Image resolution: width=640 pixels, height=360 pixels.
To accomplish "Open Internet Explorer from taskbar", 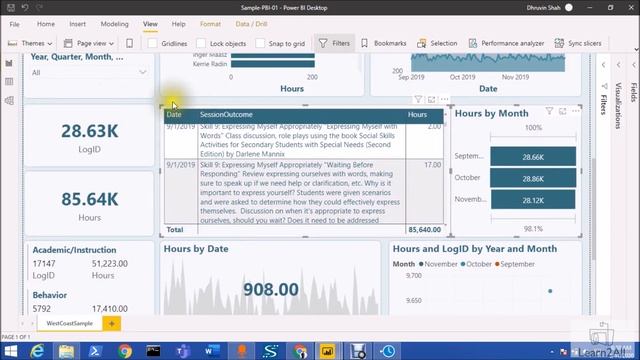I will (x=38, y=351).
